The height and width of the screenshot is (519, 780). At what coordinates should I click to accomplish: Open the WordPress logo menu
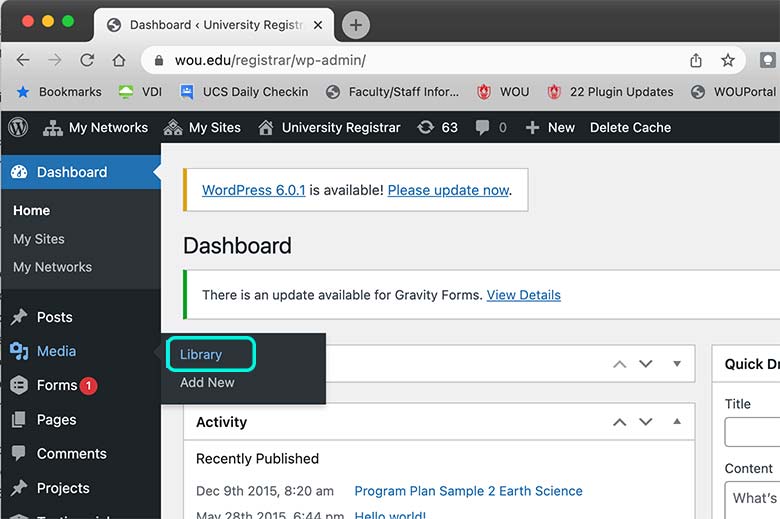click(x=18, y=127)
